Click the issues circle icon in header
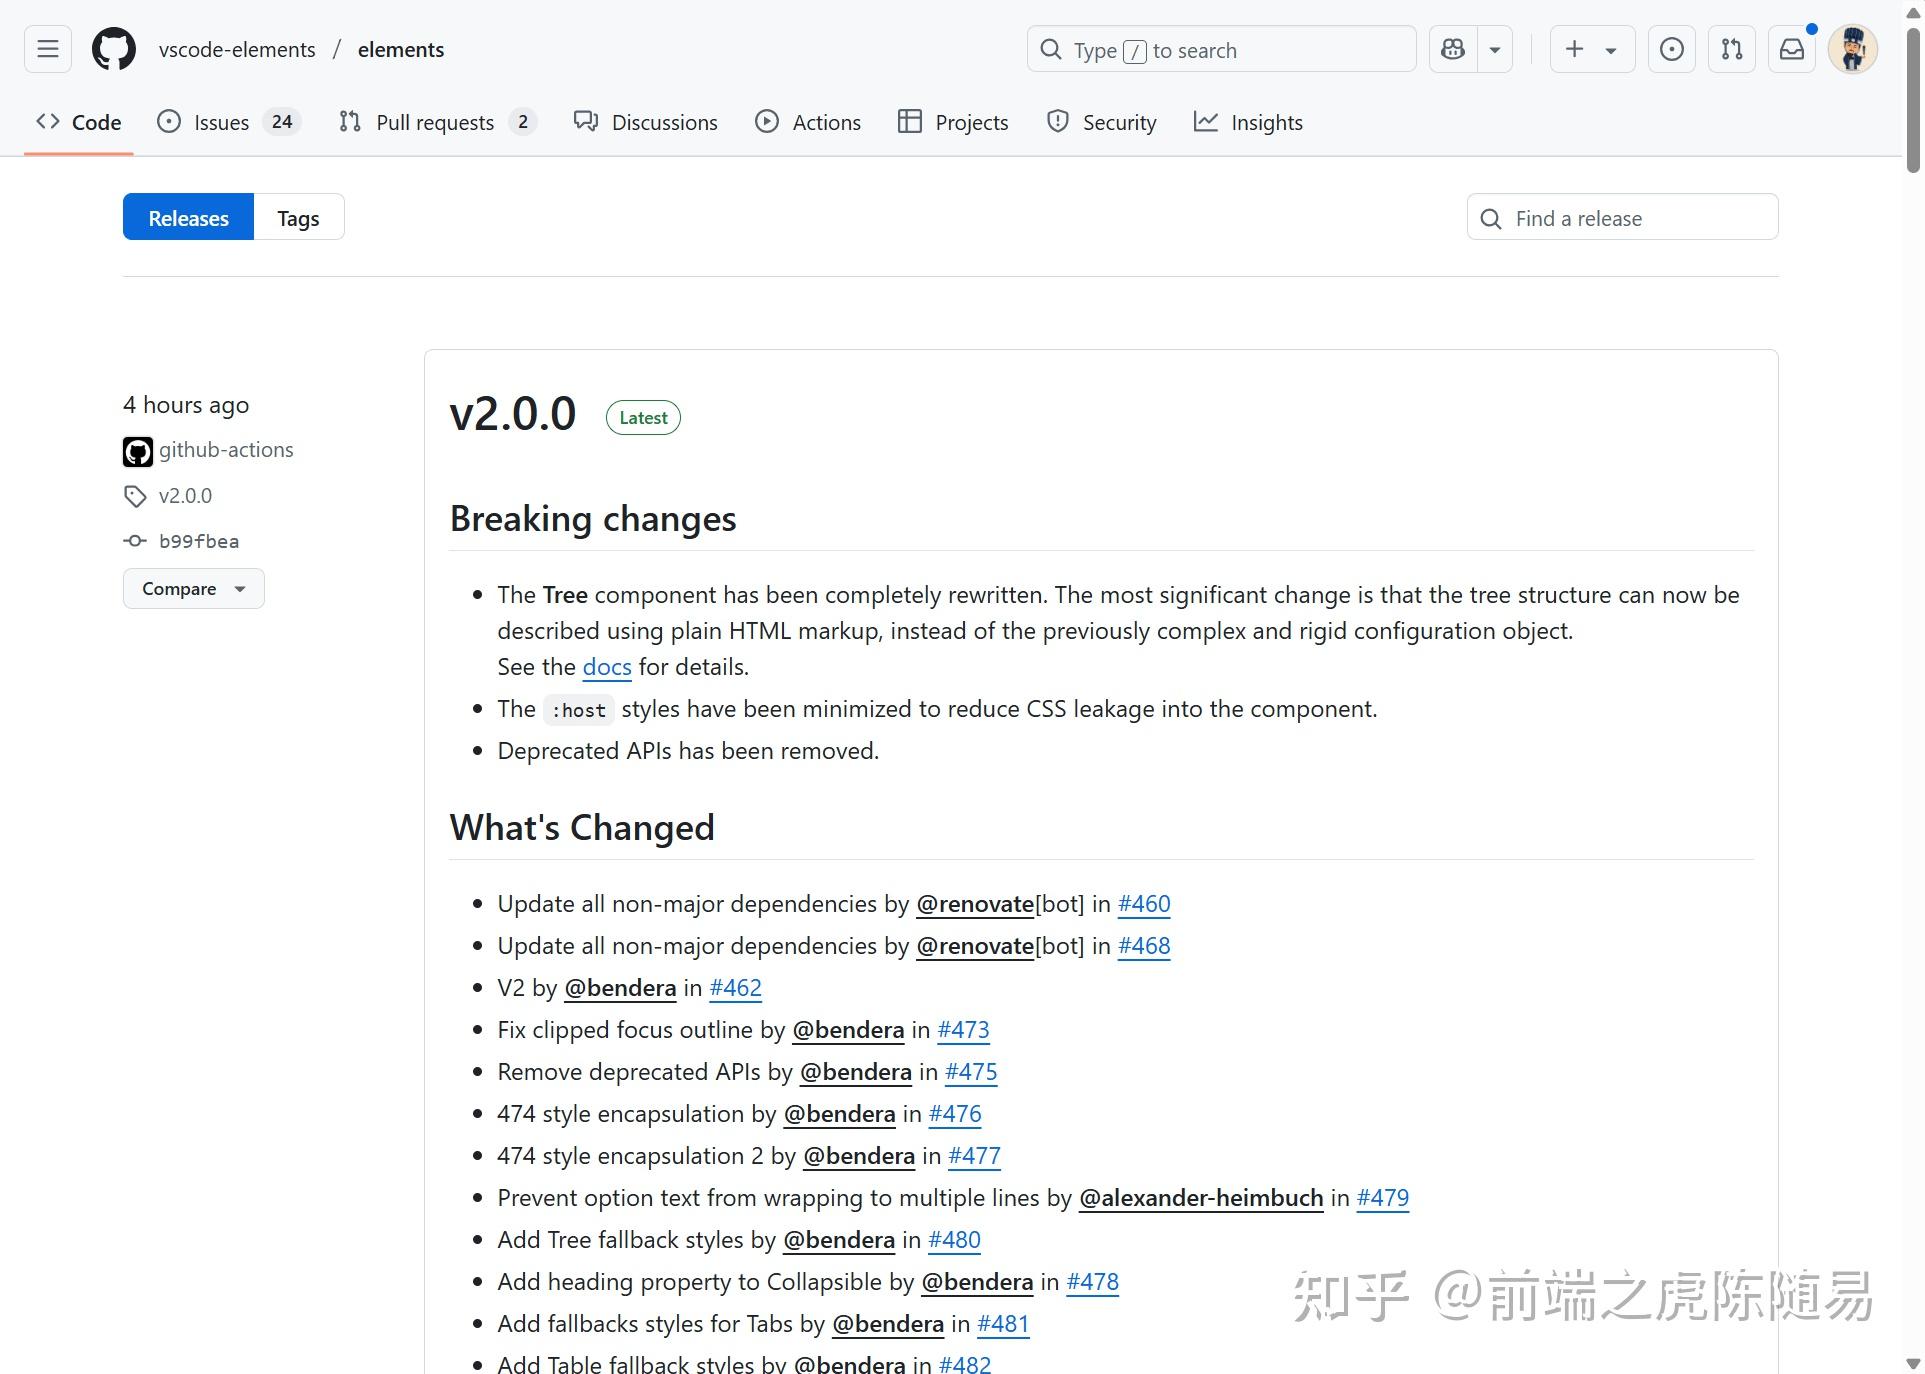This screenshot has height=1374, width=1925. point(1670,48)
